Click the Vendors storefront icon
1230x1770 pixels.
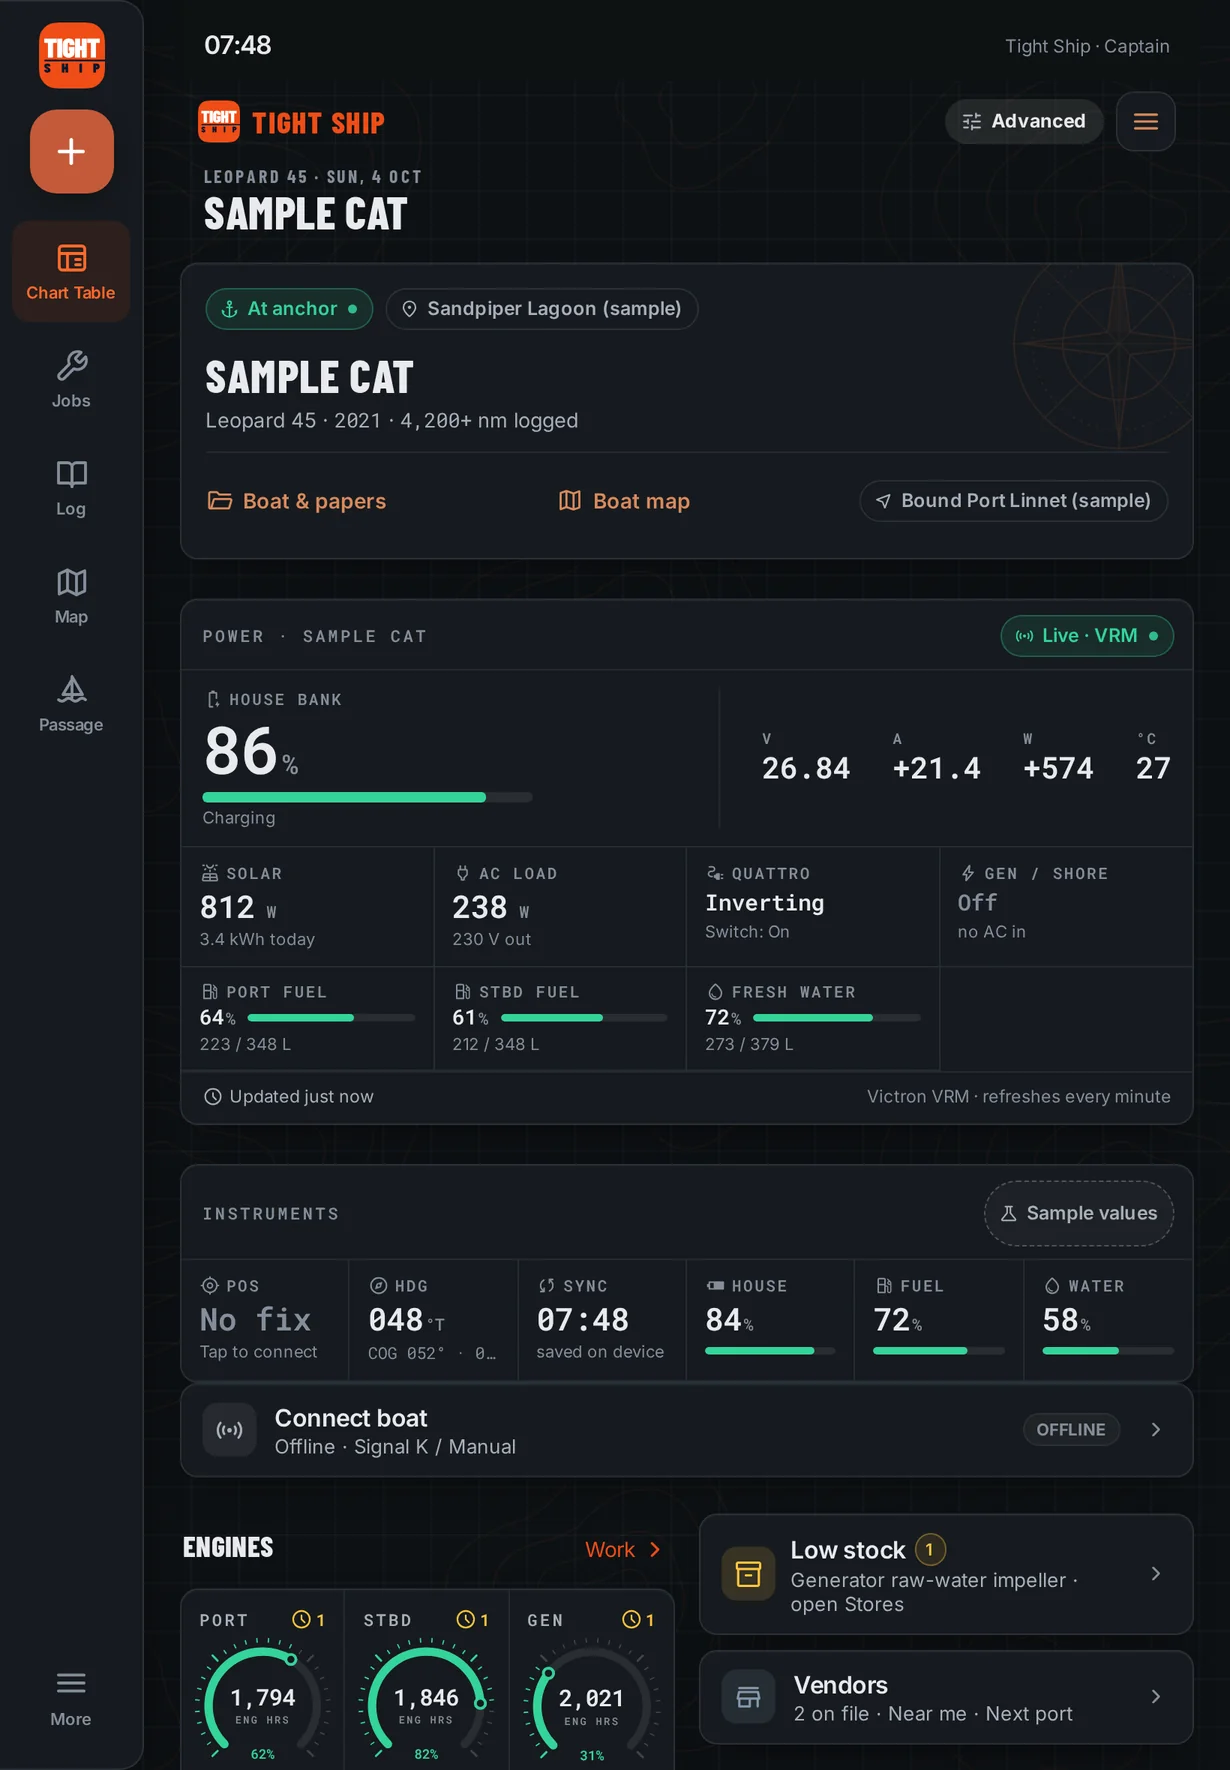(749, 1697)
